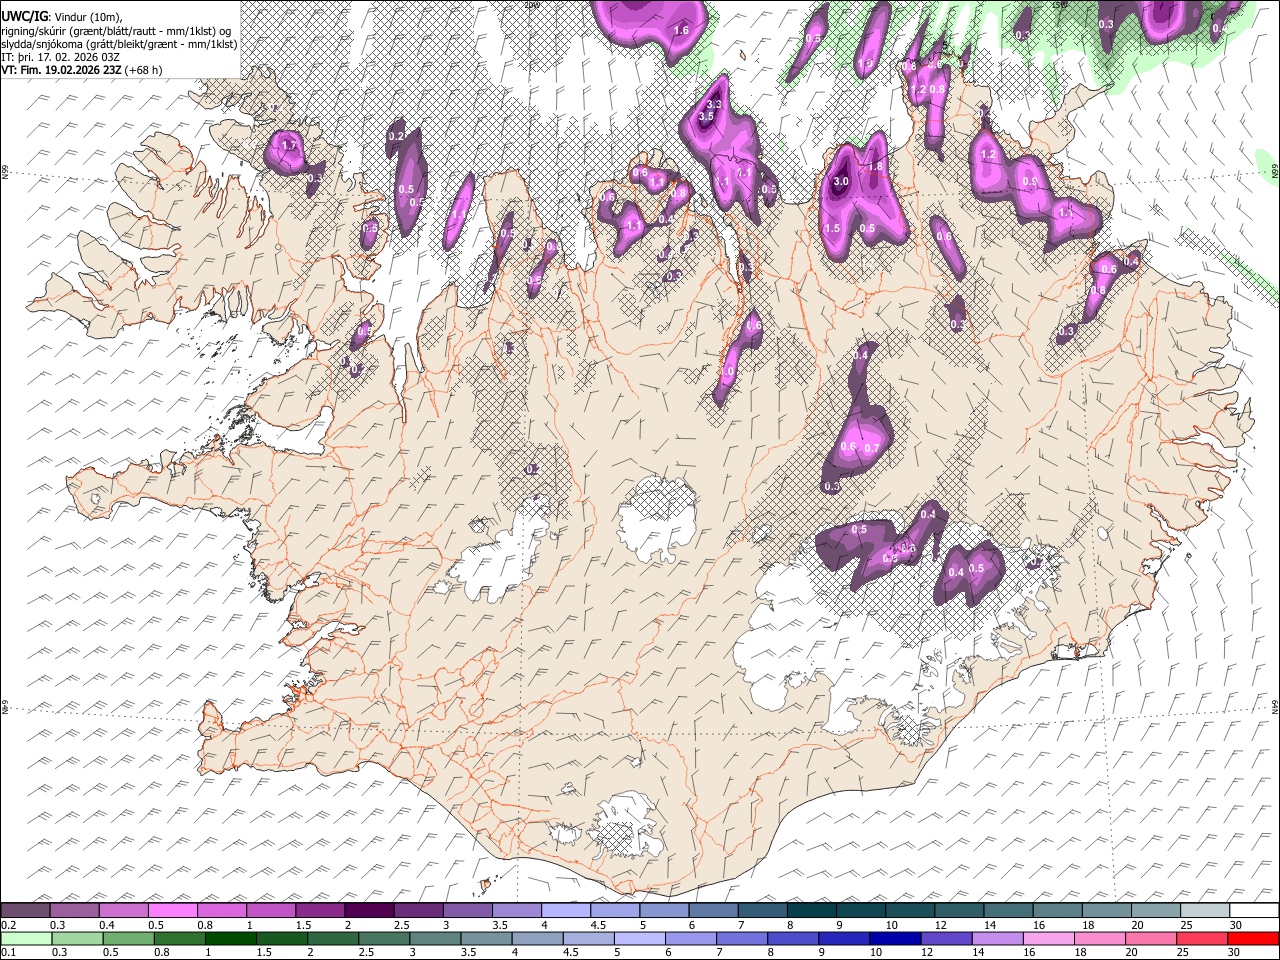This screenshot has width=1280, height=960.
Task: Click the pale green lower legend swatch labeled 0.1
Action: pos(26,939)
